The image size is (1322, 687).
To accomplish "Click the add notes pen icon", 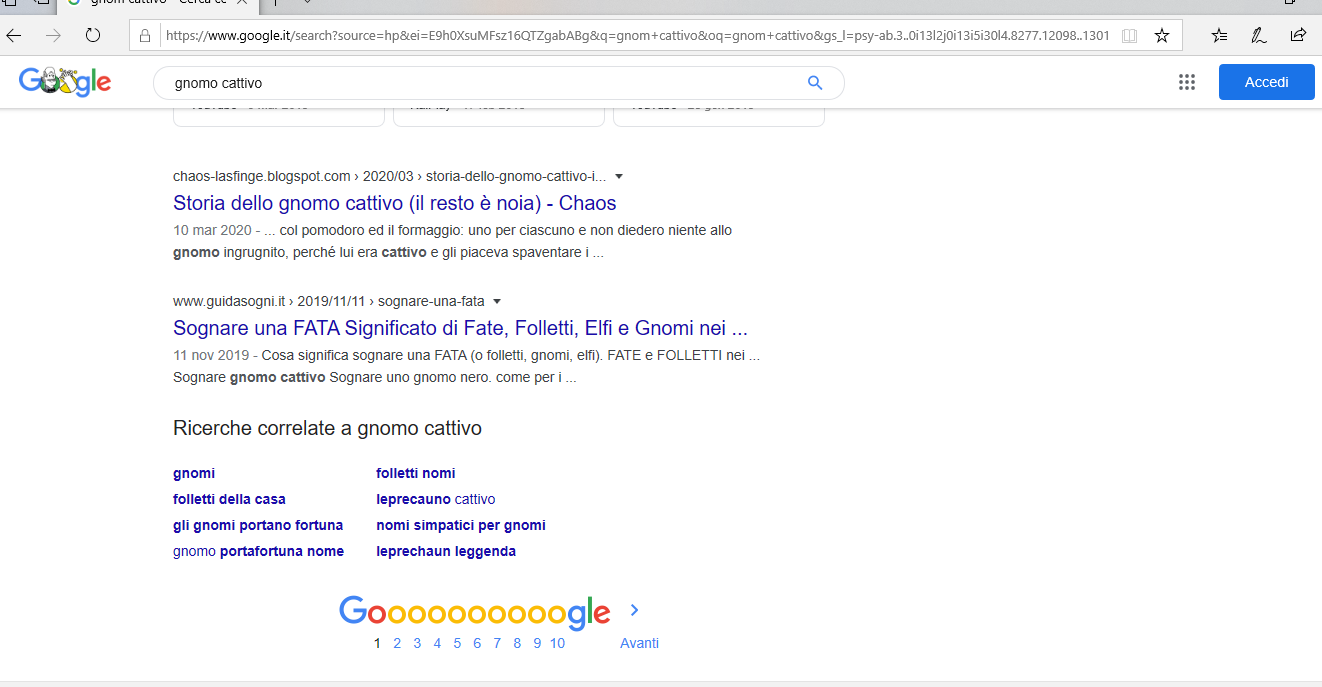I will (x=1259, y=35).
